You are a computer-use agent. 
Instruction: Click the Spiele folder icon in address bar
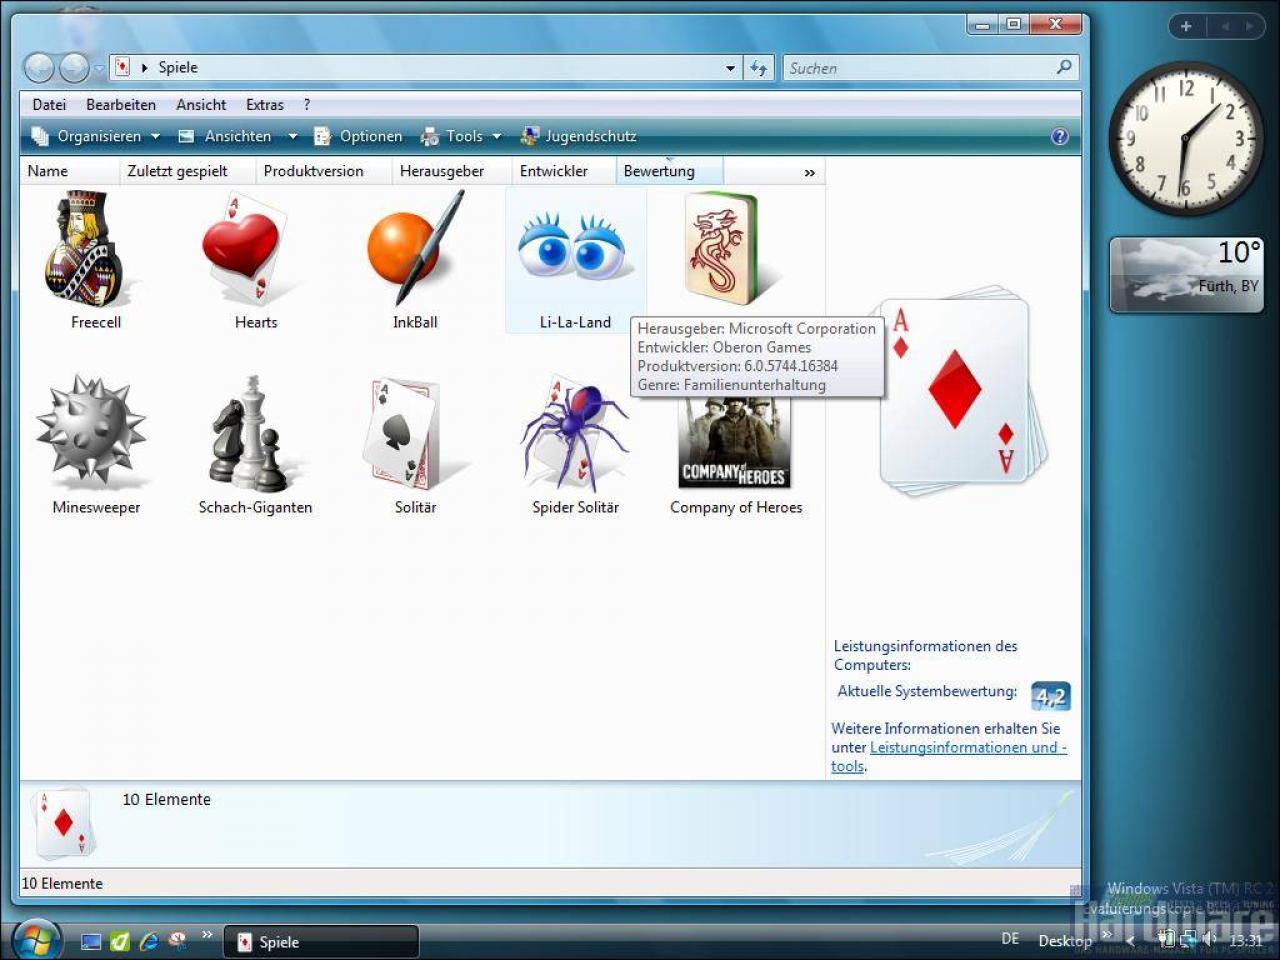coord(122,67)
